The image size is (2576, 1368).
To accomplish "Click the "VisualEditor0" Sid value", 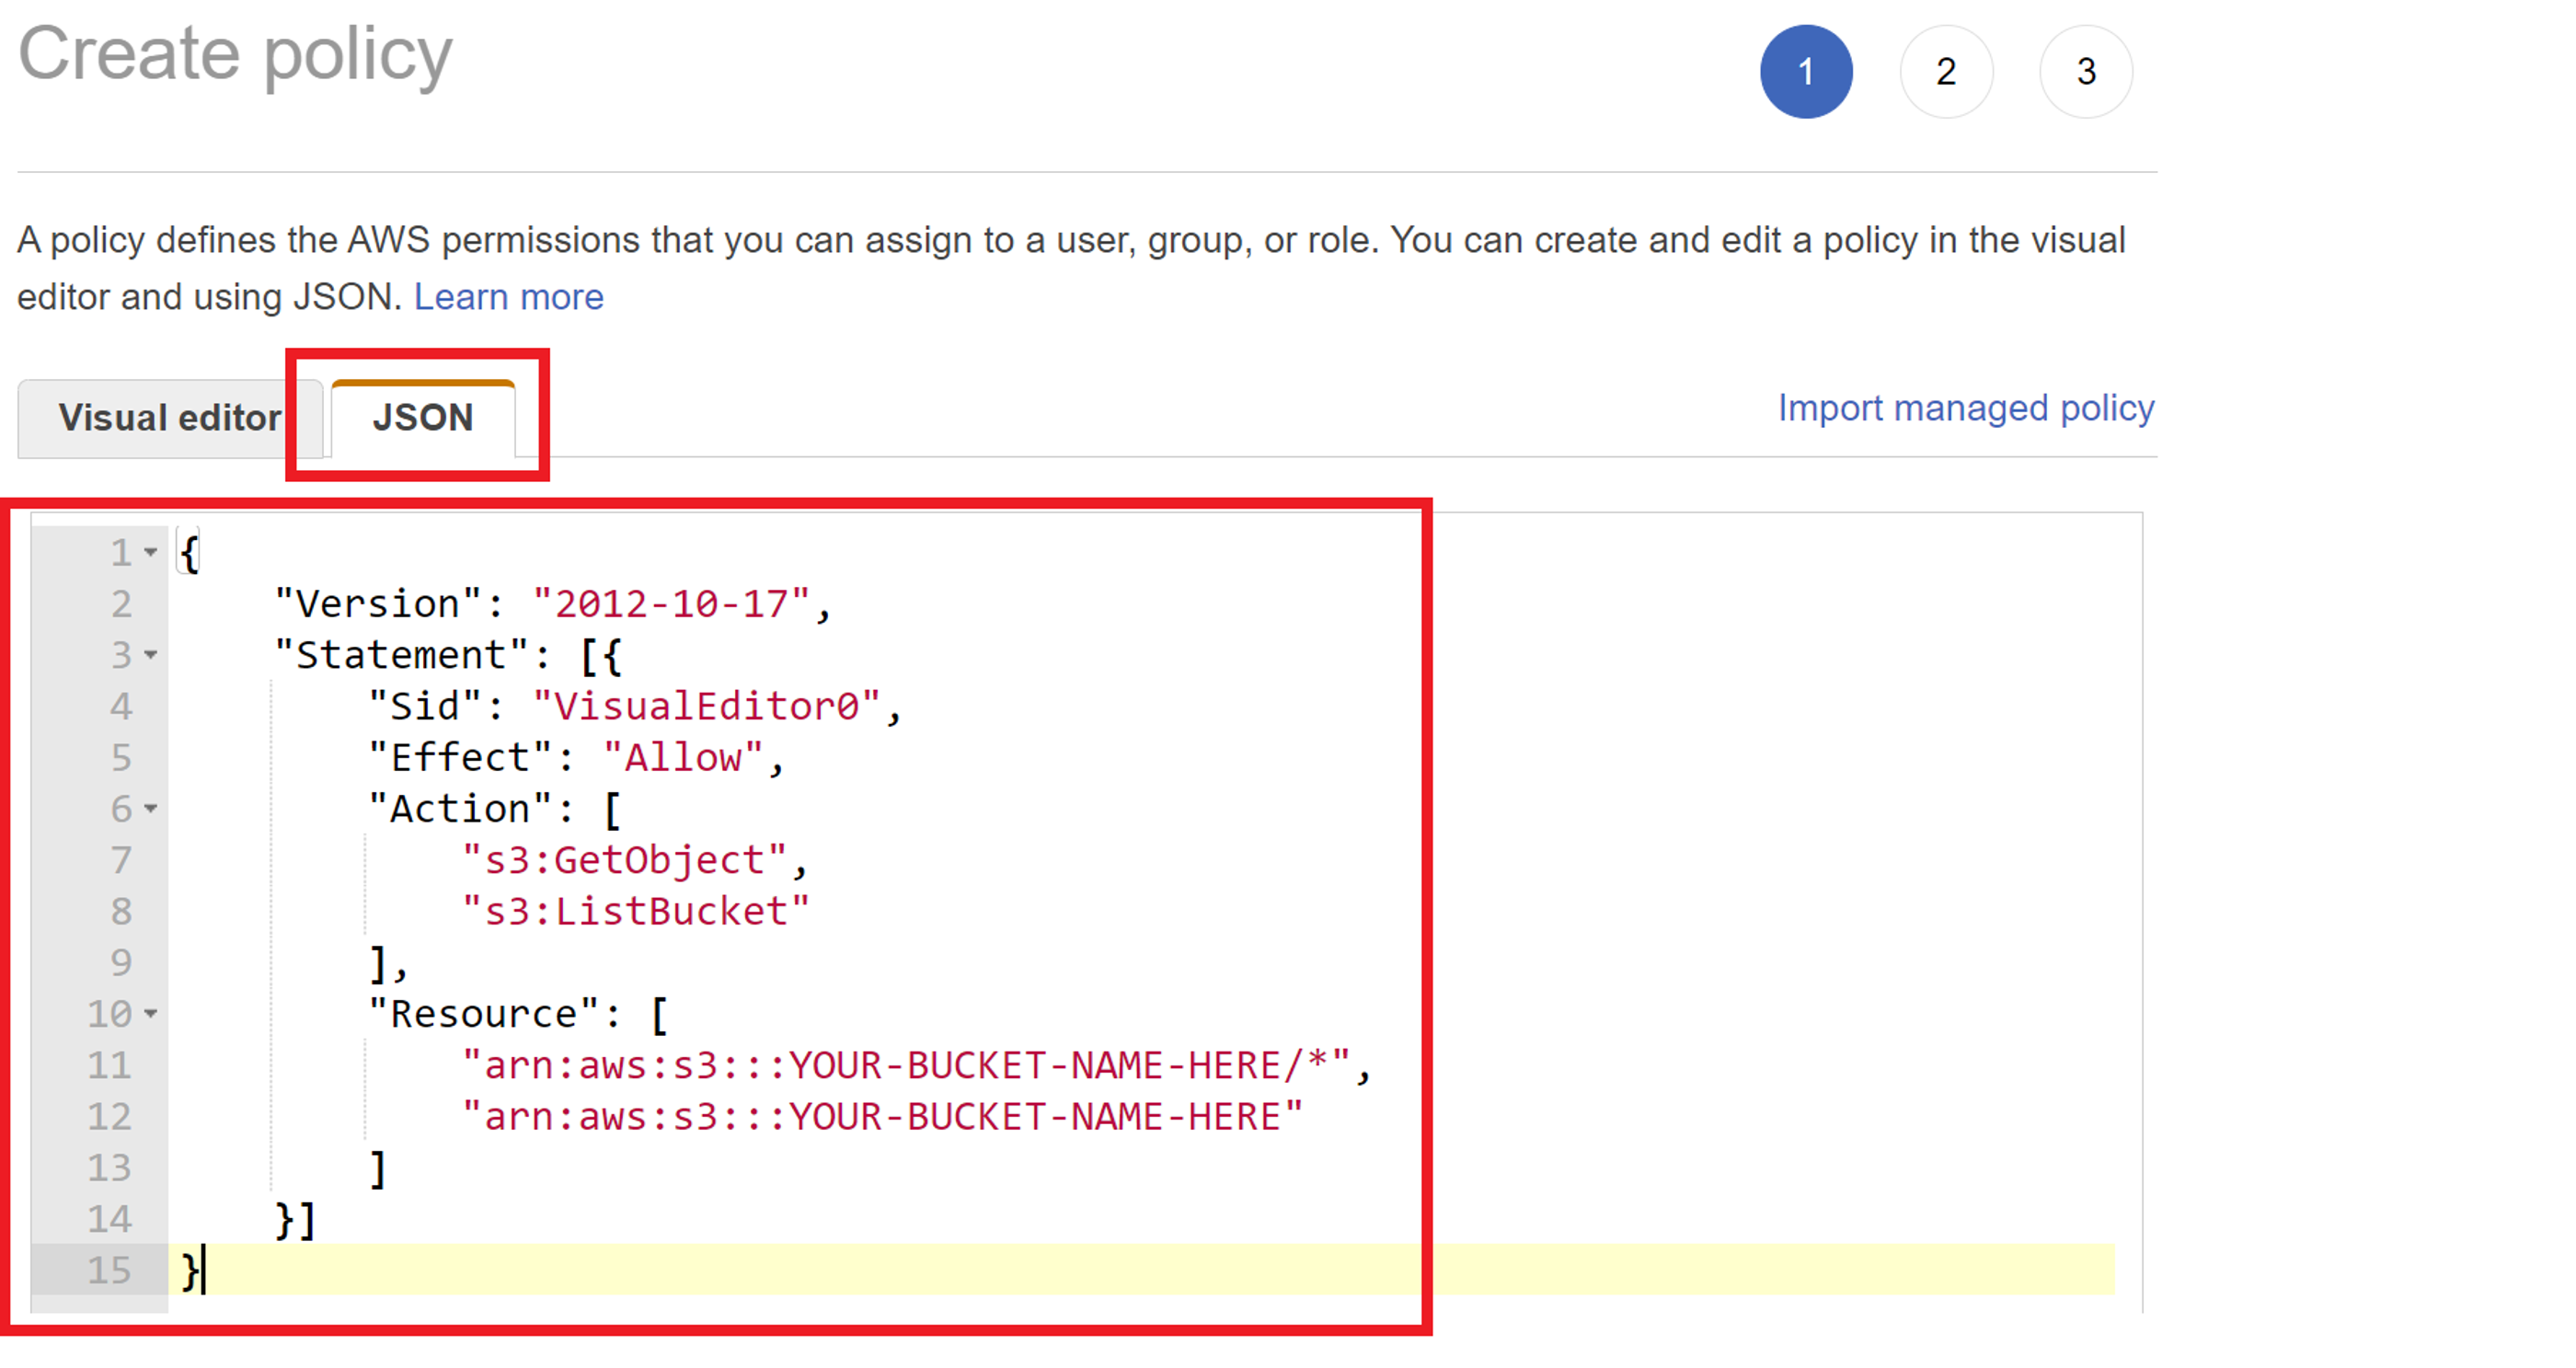I will click(707, 707).
